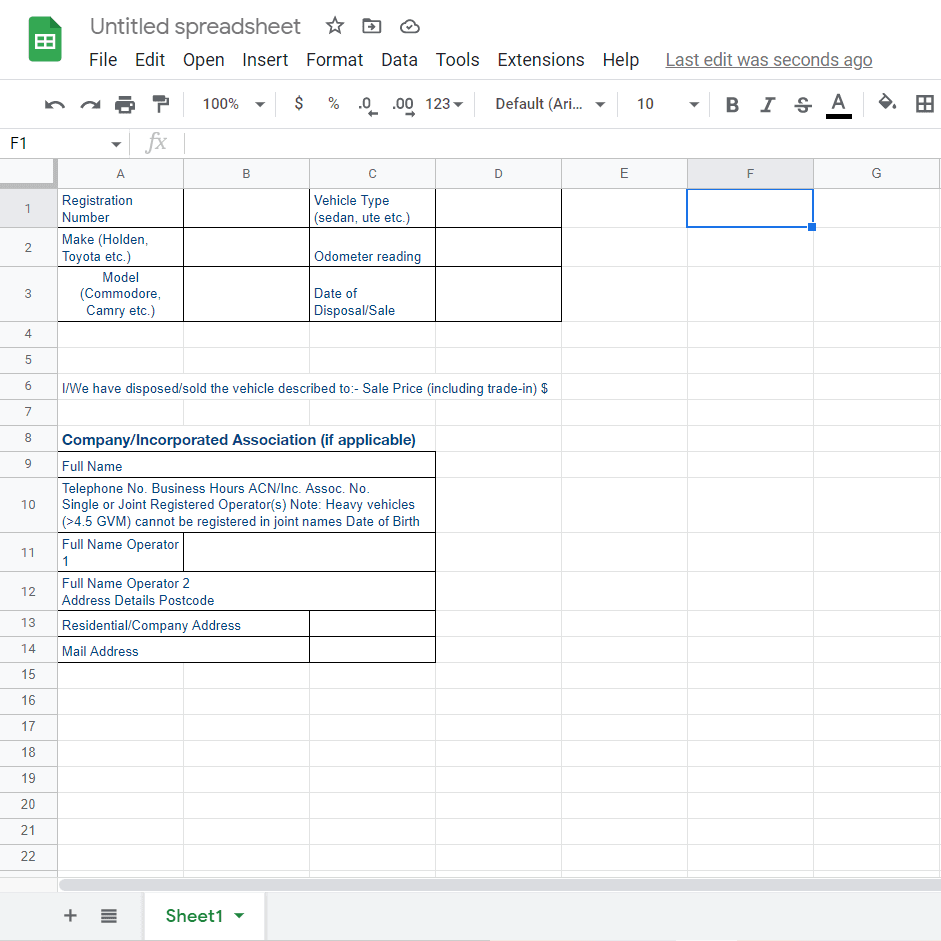This screenshot has height=941, width=941.
Task: Star the Untitled spreadsheet
Action: [335, 26]
